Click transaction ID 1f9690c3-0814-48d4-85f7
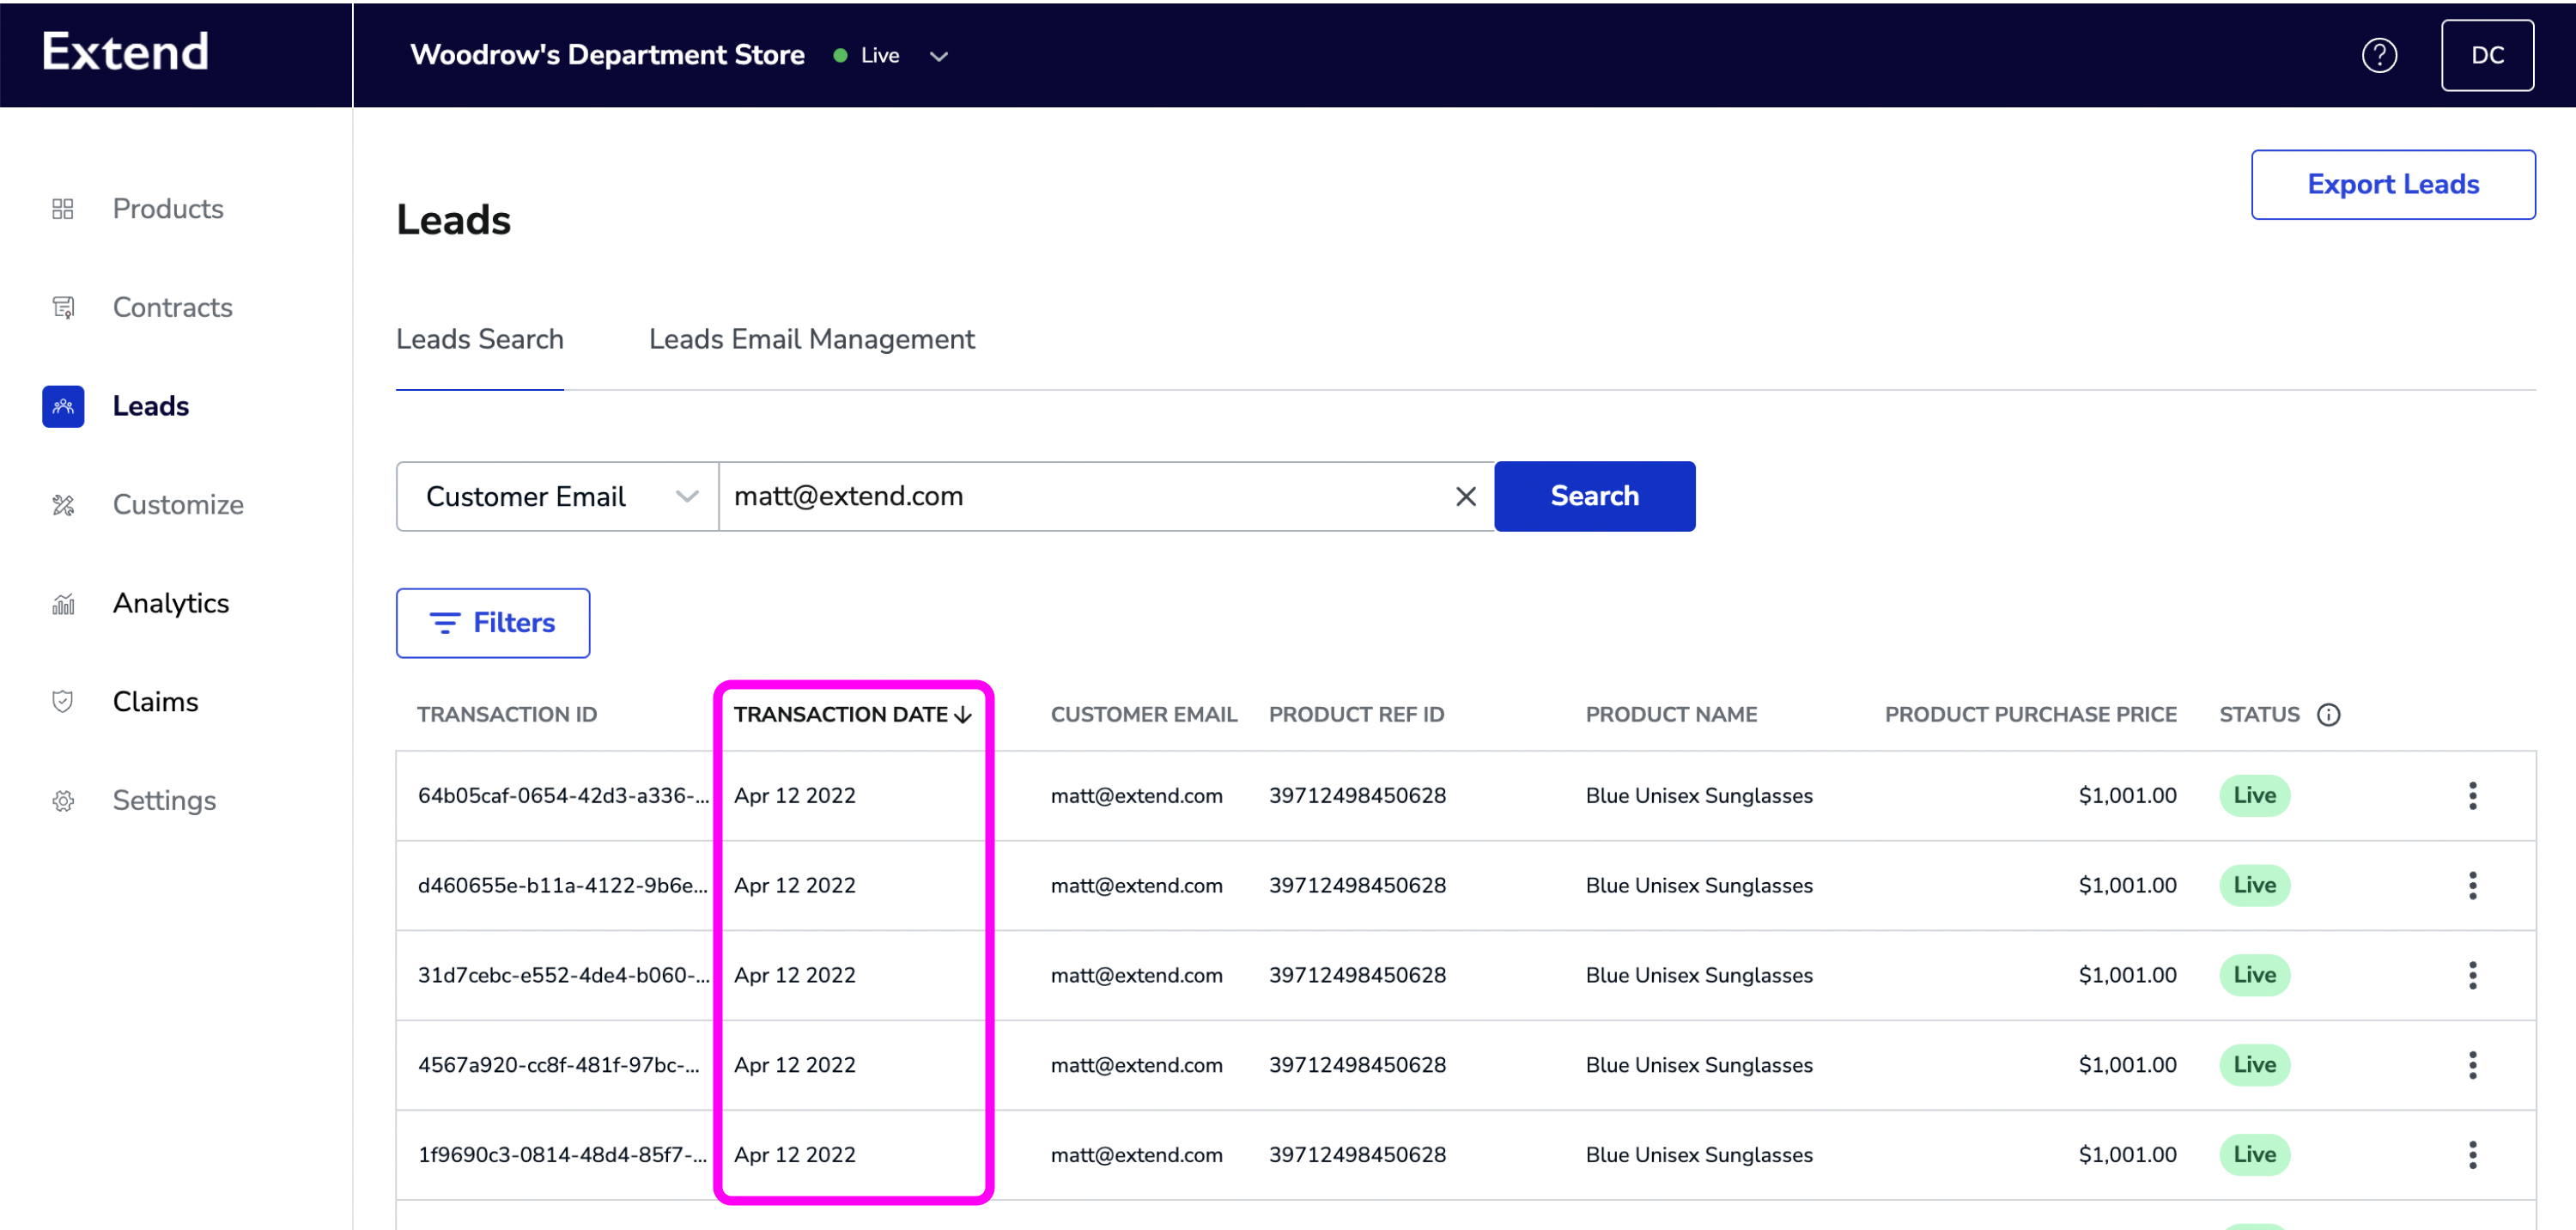 562,1155
